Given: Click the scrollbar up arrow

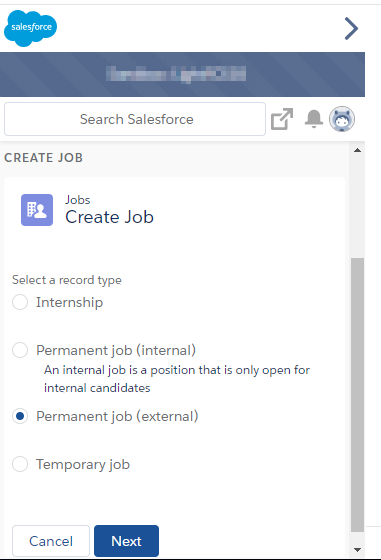Looking at the screenshot, I should tap(357, 150).
